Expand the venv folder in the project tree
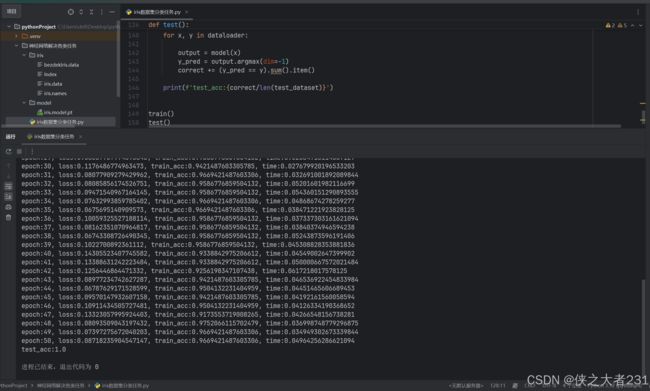The width and height of the screenshot is (650, 391). (x=16, y=36)
